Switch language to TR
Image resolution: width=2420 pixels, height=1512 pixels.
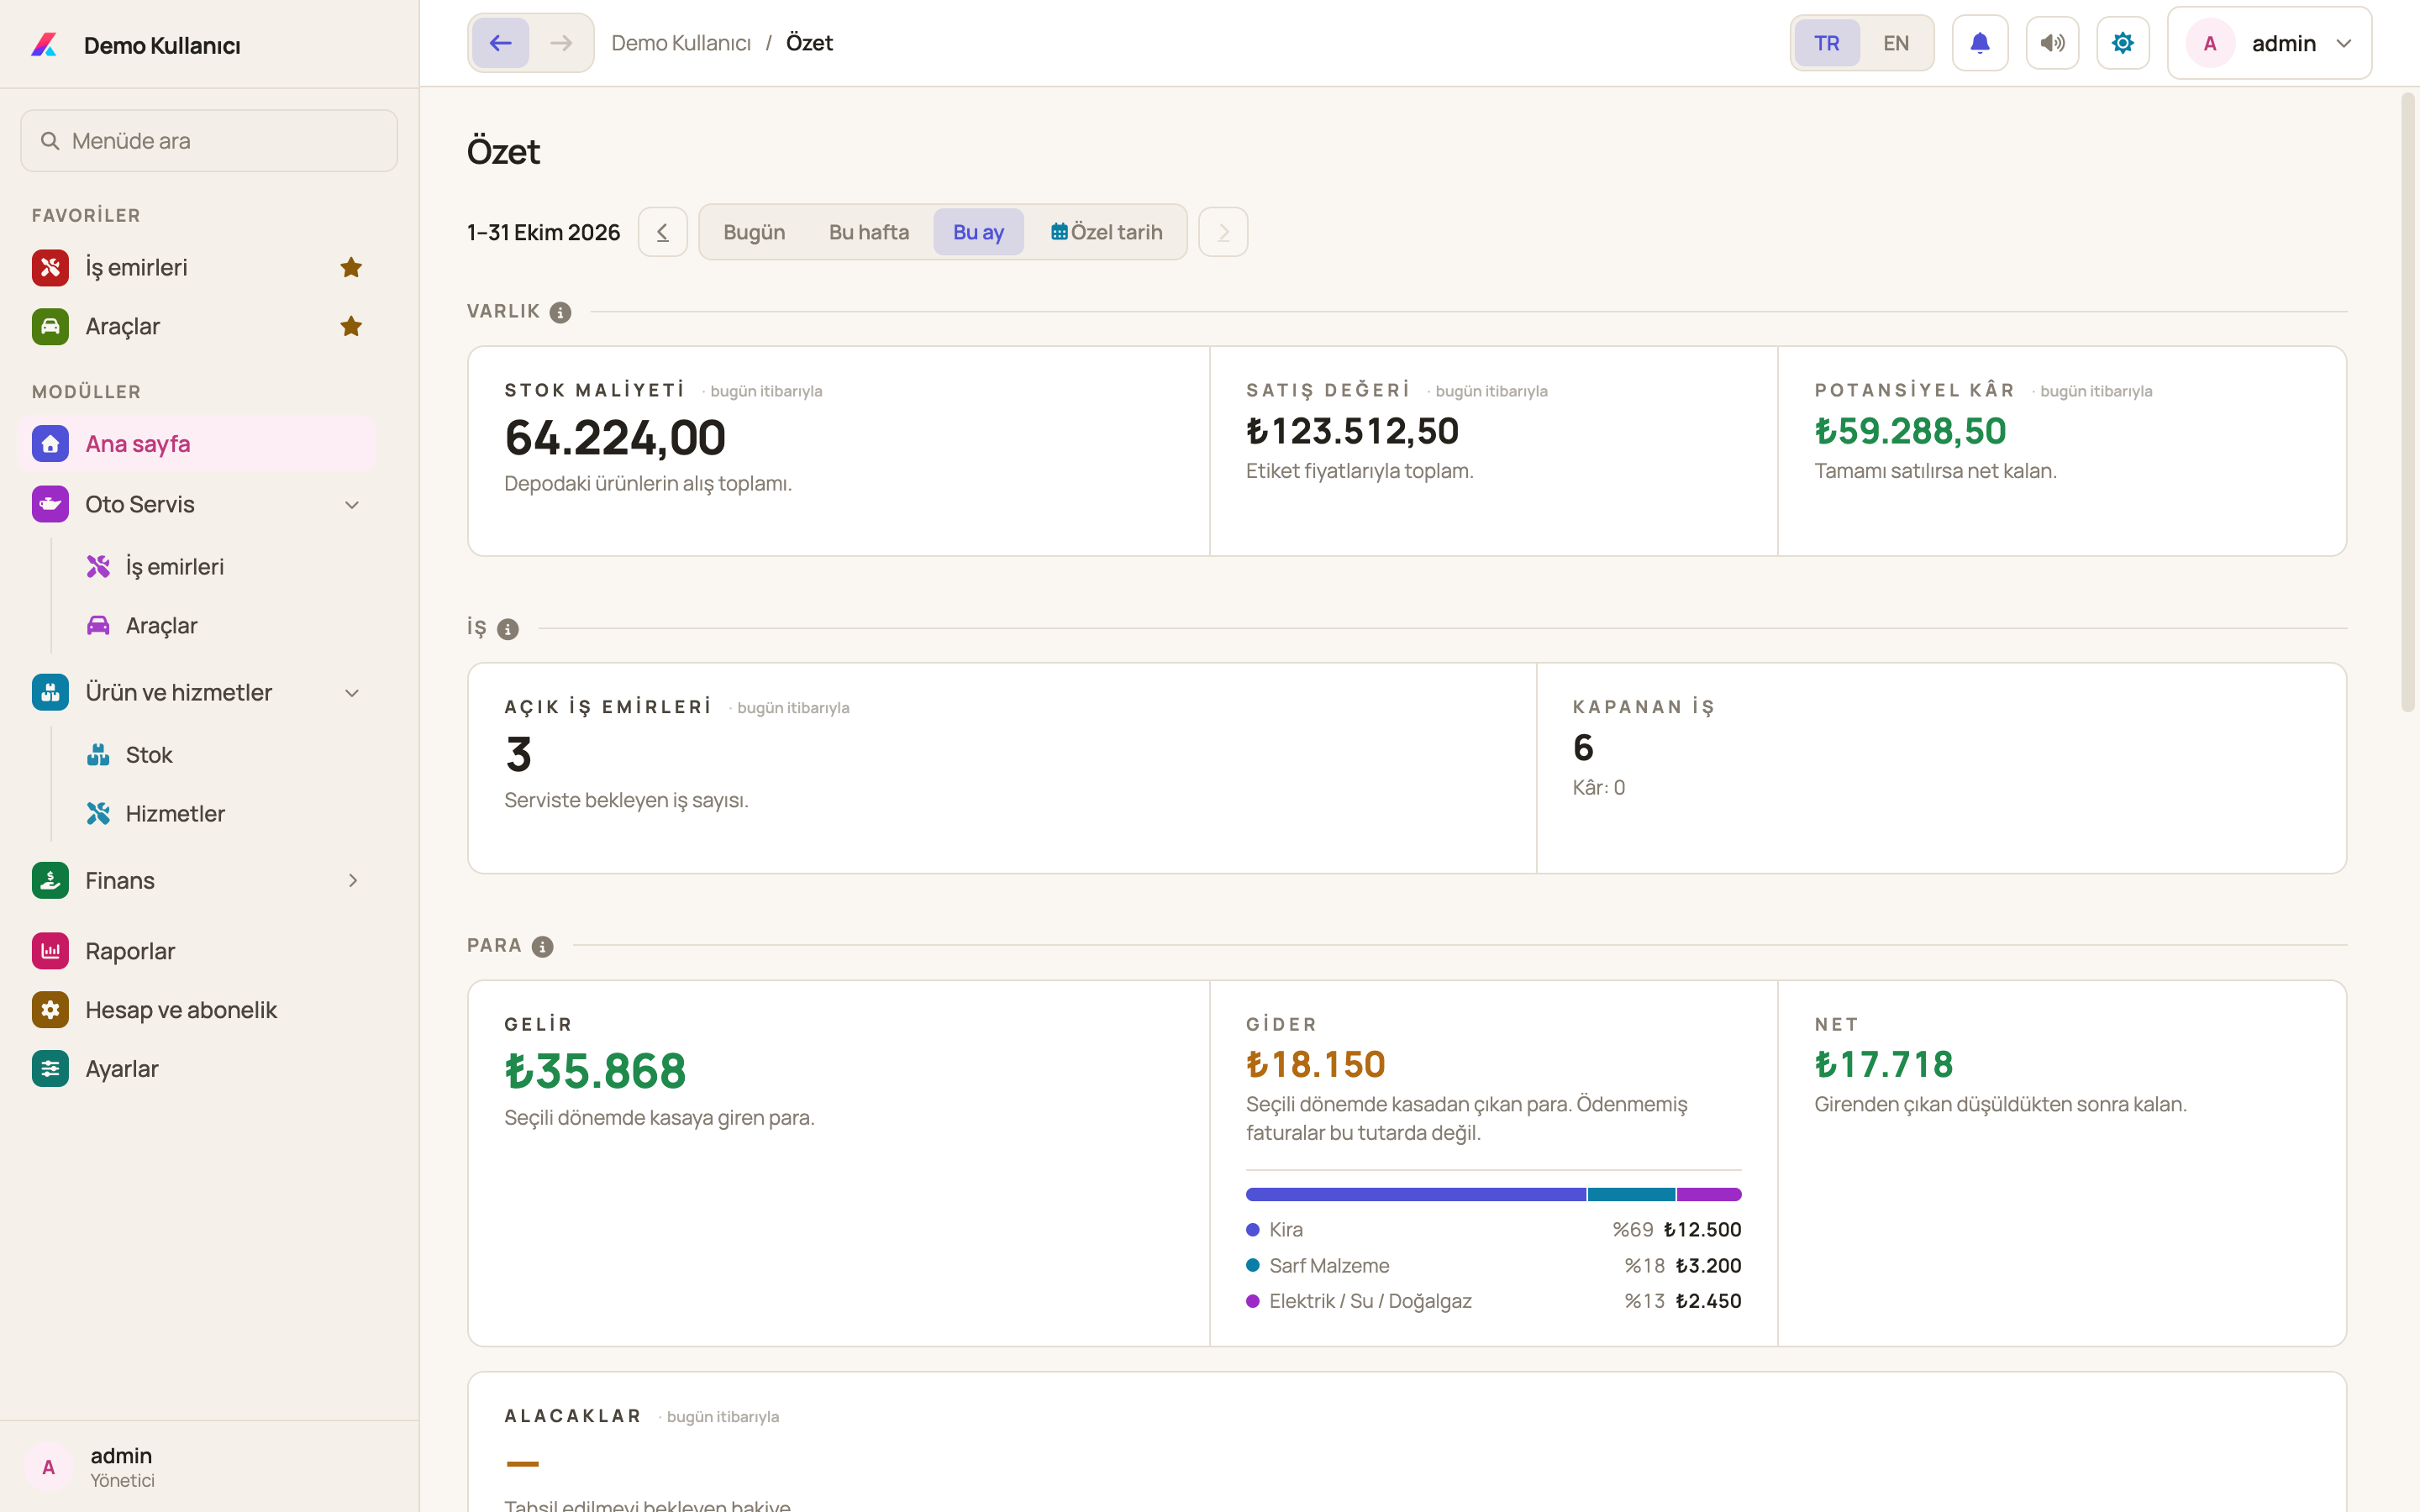pos(1826,43)
